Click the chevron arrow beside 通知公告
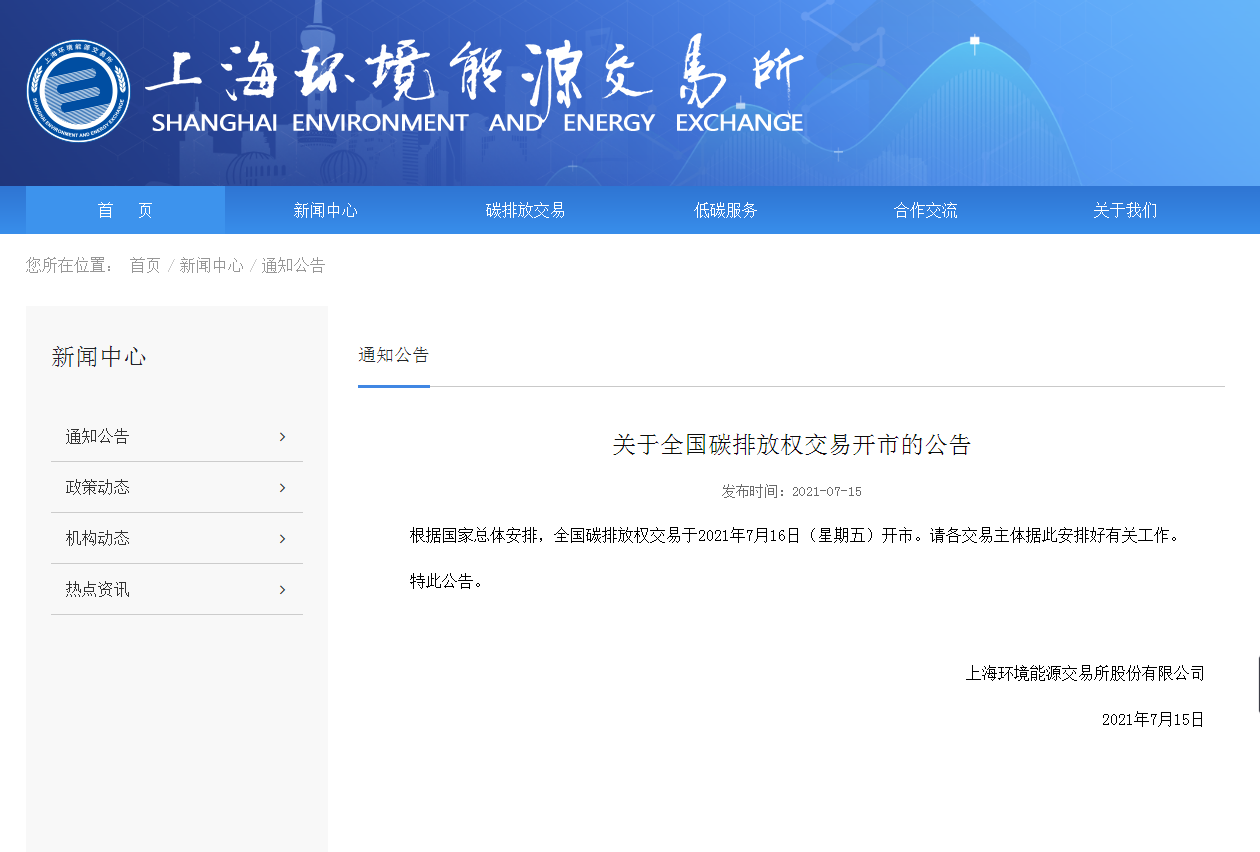 (x=282, y=437)
